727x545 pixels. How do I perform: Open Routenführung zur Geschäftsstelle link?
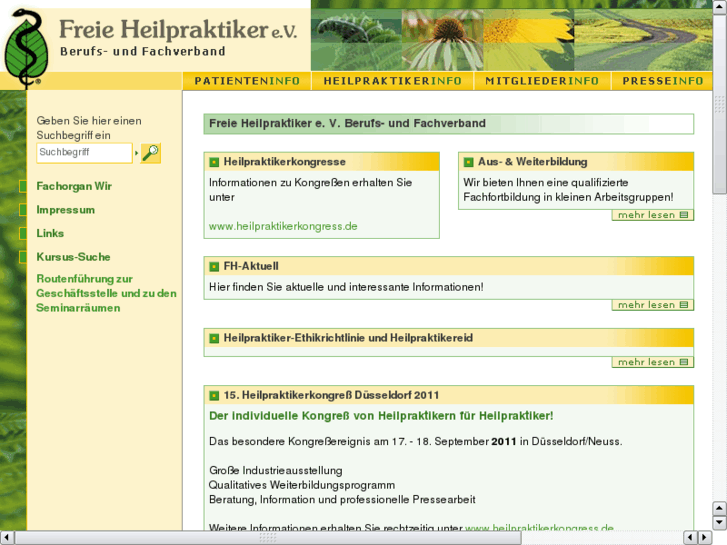pos(106,293)
